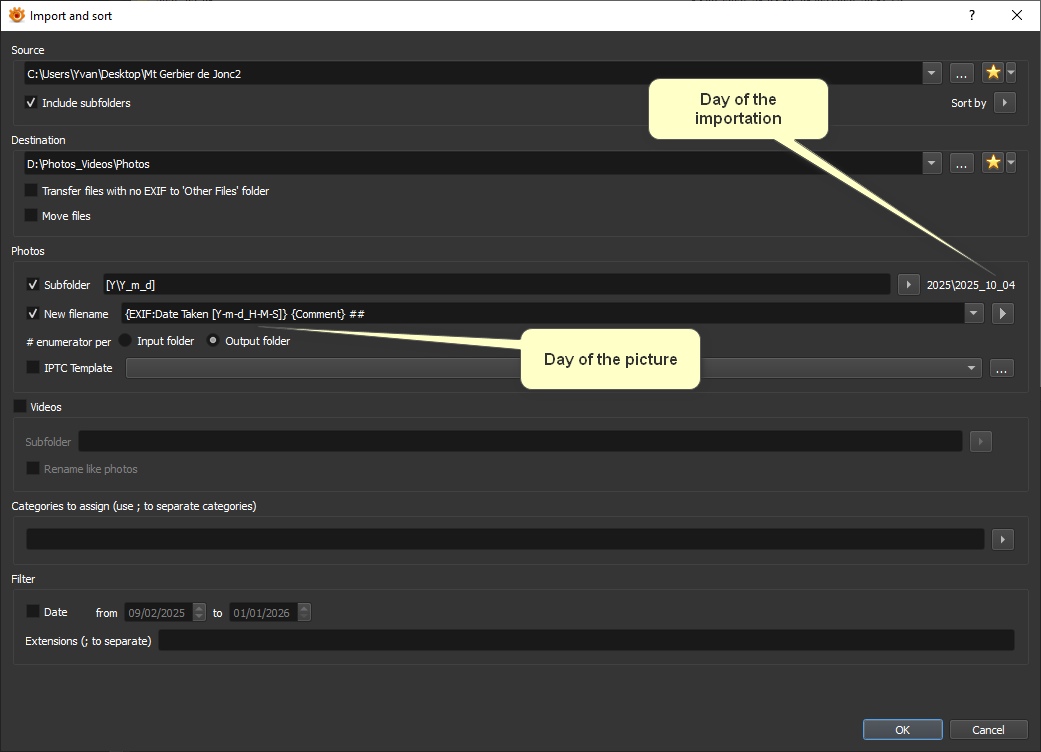Image resolution: width=1041 pixels, height=752 pixels.
Task: Select the Input folder radio button
Action: click(x=125, y=340)
